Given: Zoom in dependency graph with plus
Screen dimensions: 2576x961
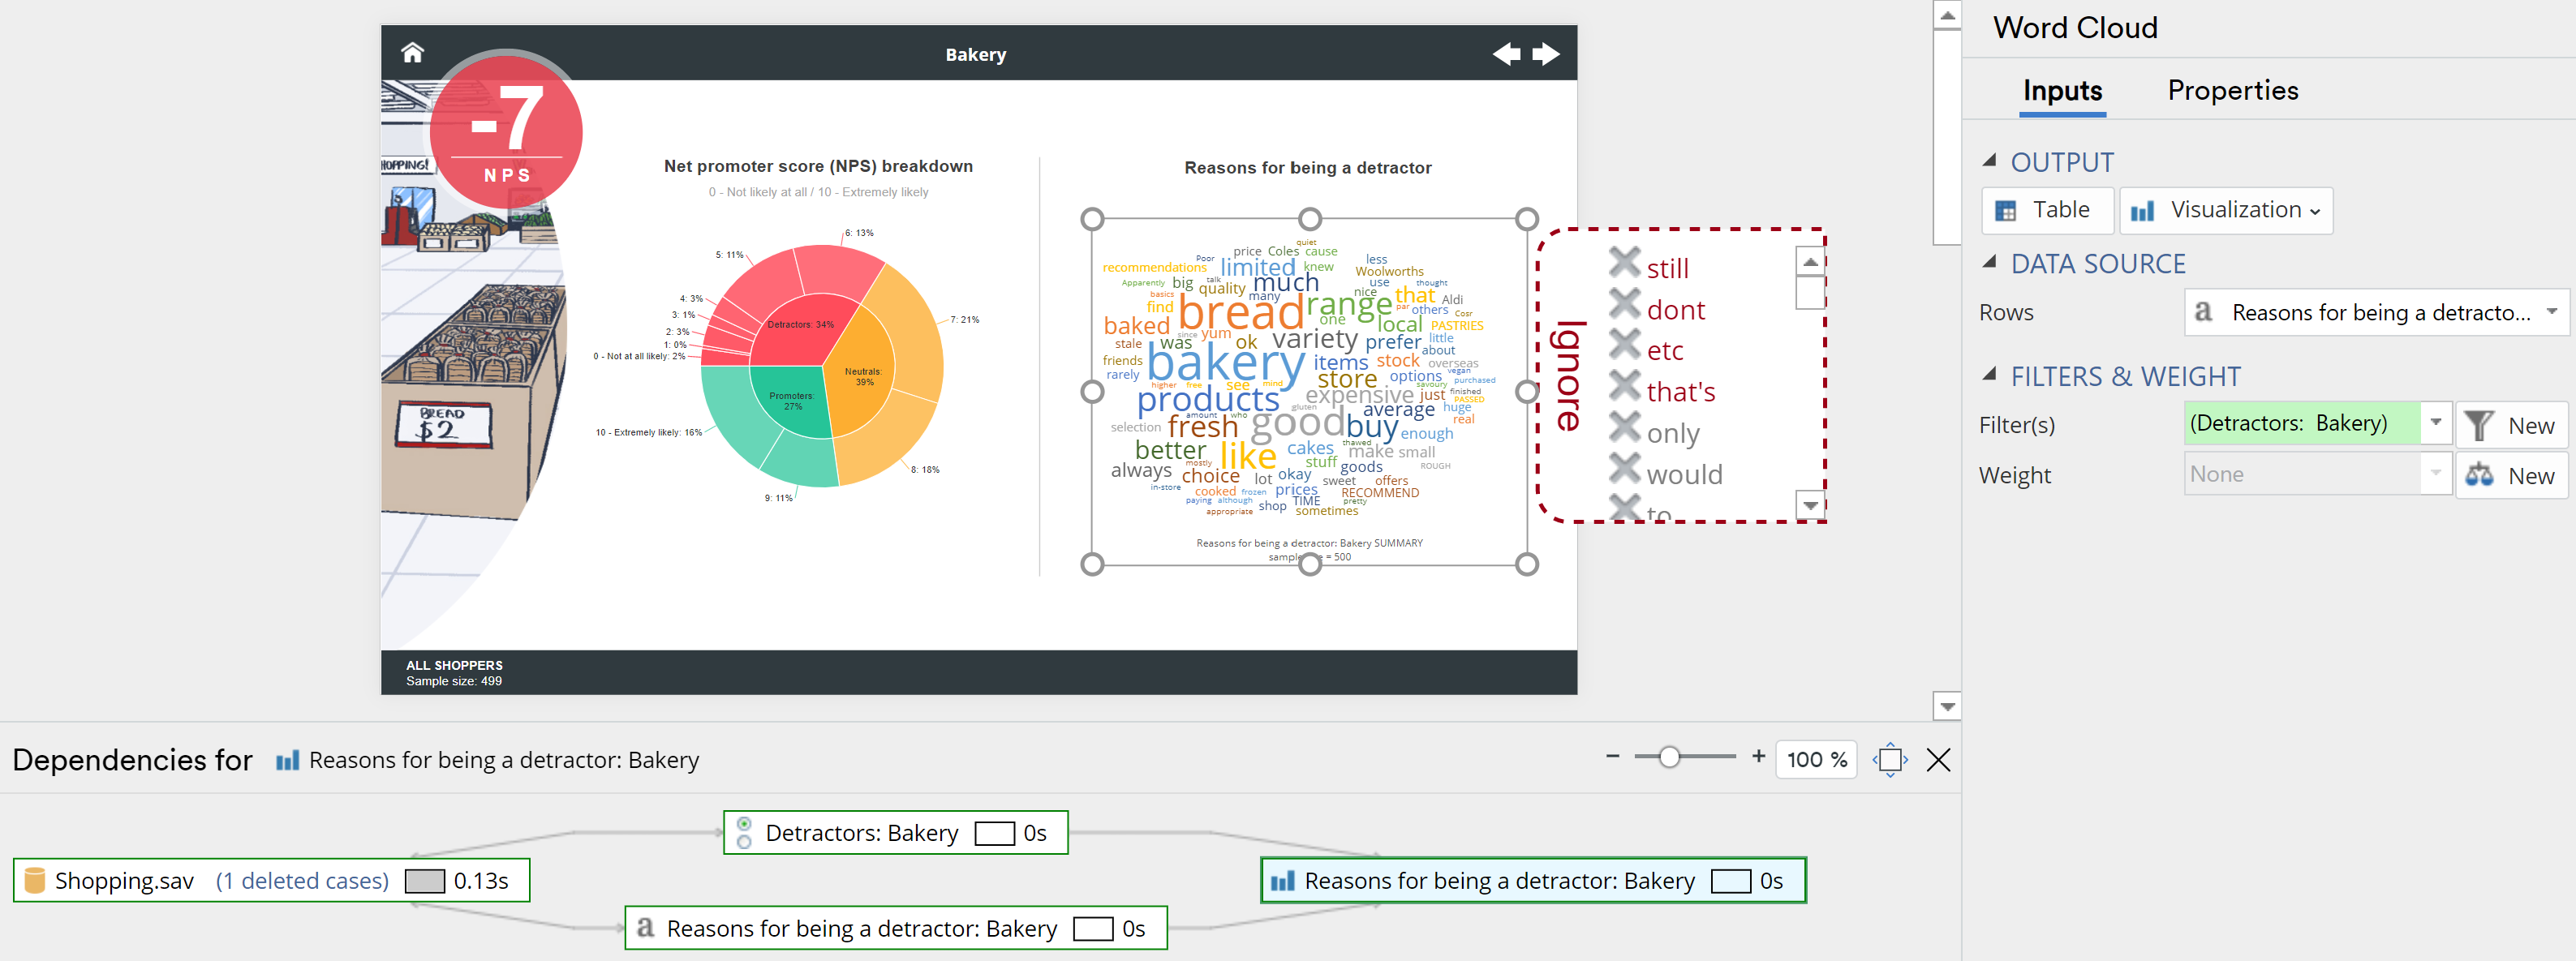Looking at the screenshot, I should point(1758,757).
